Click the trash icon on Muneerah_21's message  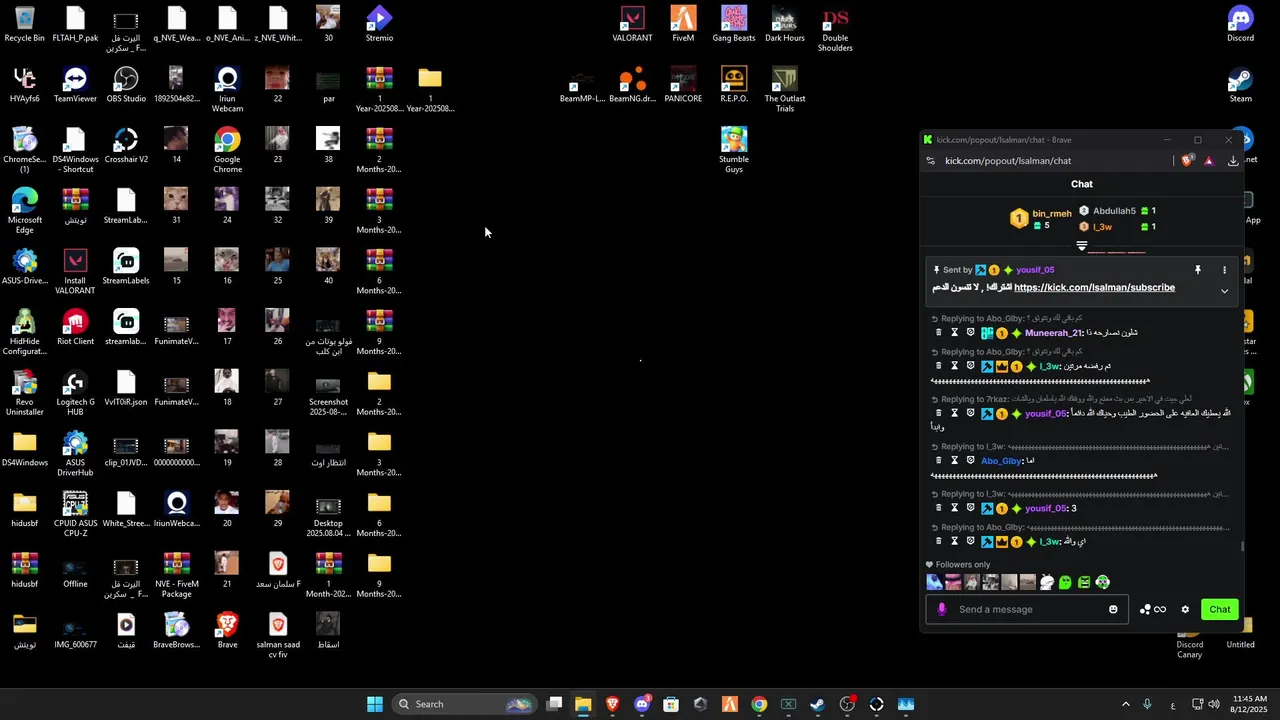938,333
